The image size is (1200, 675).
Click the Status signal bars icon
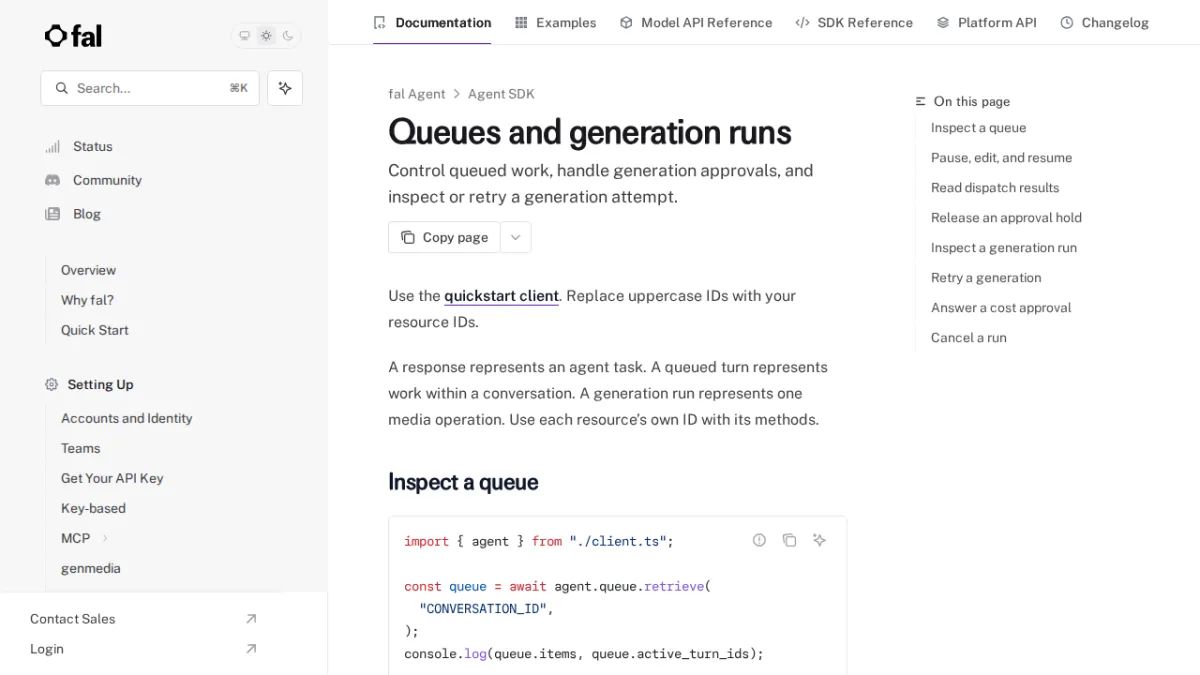(52, 147)
